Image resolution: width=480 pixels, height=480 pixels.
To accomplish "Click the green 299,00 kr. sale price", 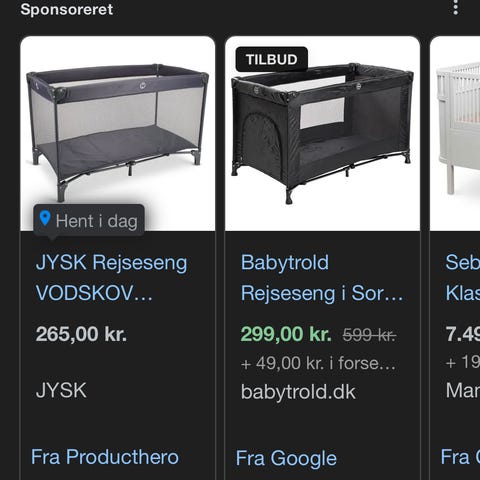I will pos(286,334).
